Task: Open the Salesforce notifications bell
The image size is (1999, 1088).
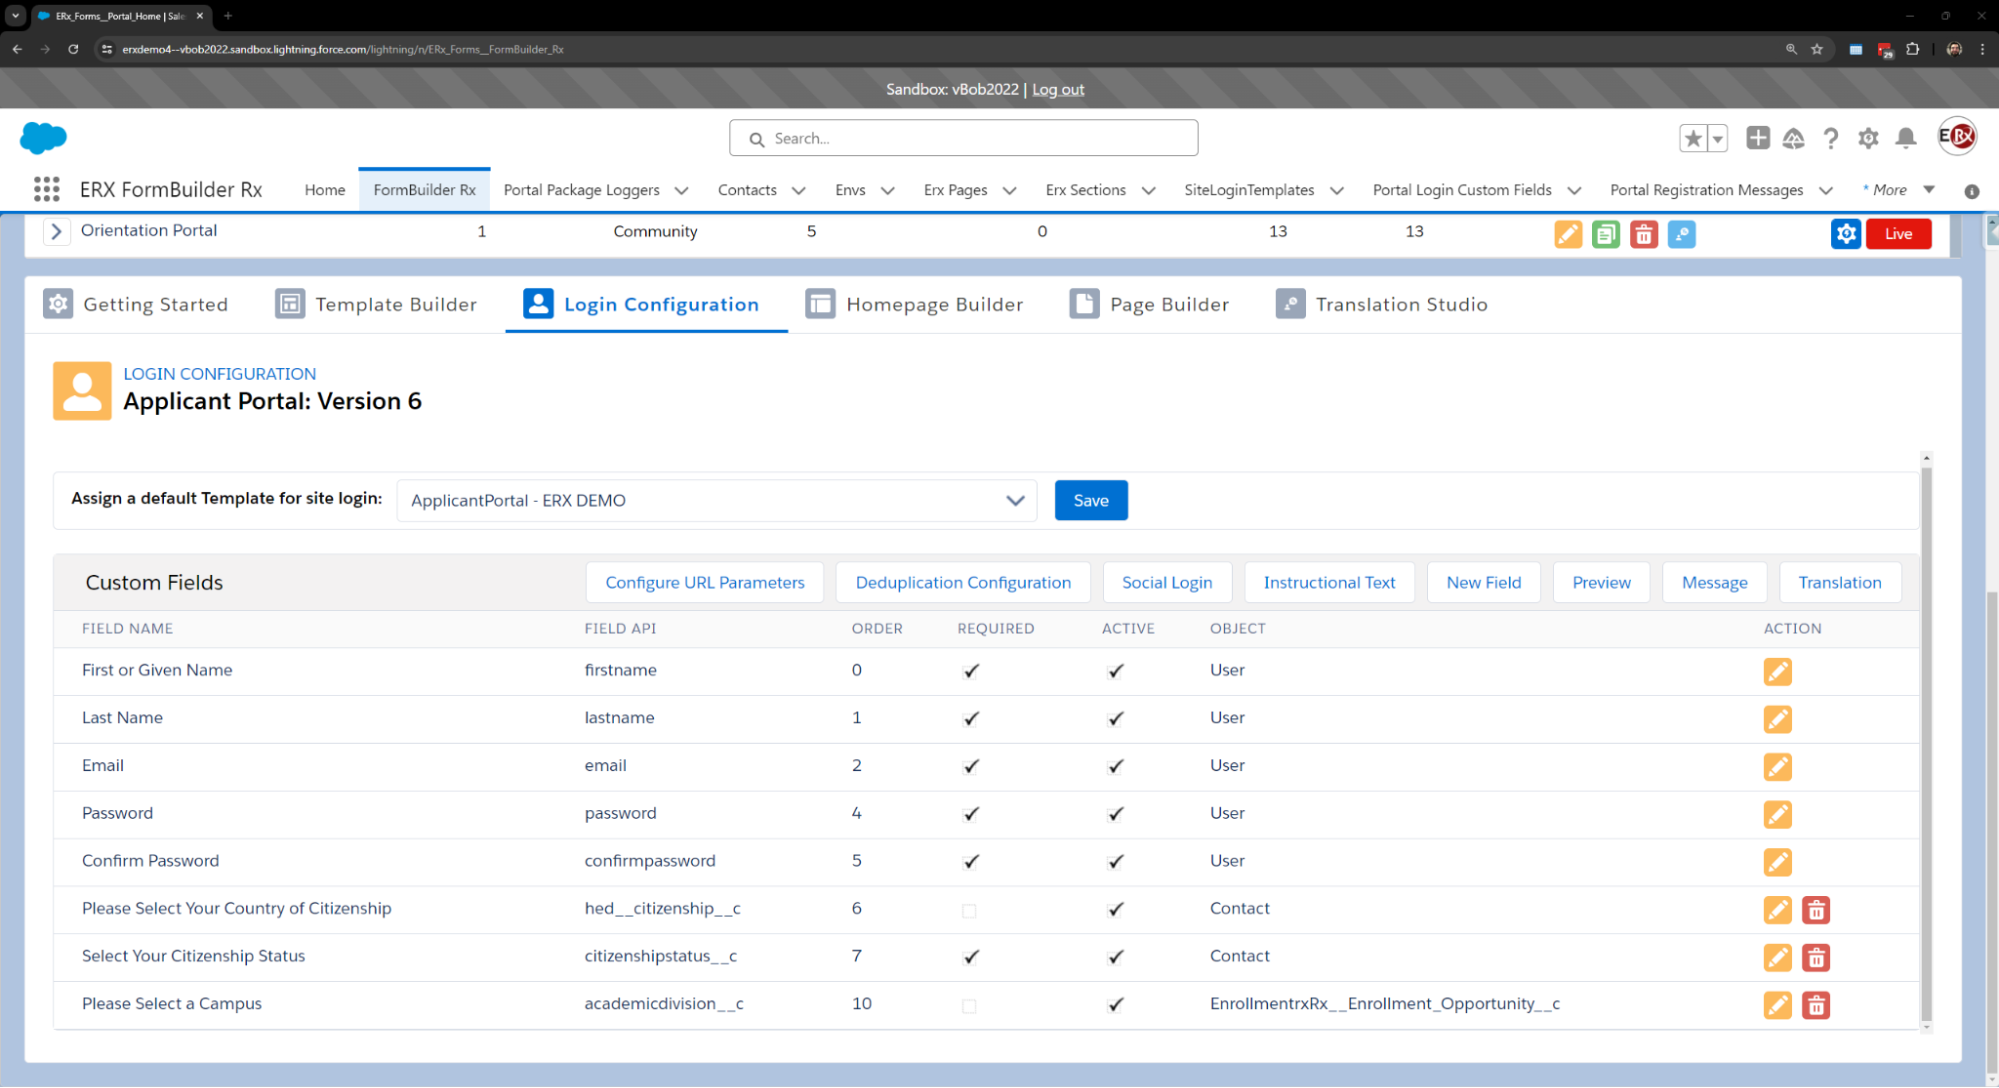Action: [x=1906, y=138]
